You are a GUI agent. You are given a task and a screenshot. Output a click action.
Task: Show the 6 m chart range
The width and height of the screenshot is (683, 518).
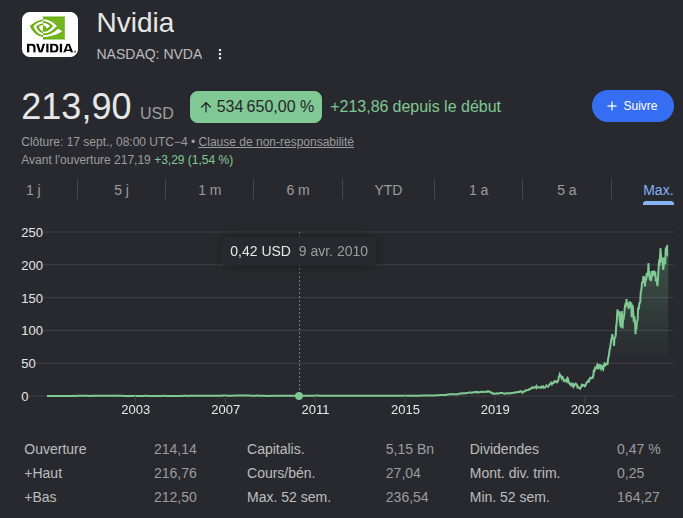[x=298, y=190]
